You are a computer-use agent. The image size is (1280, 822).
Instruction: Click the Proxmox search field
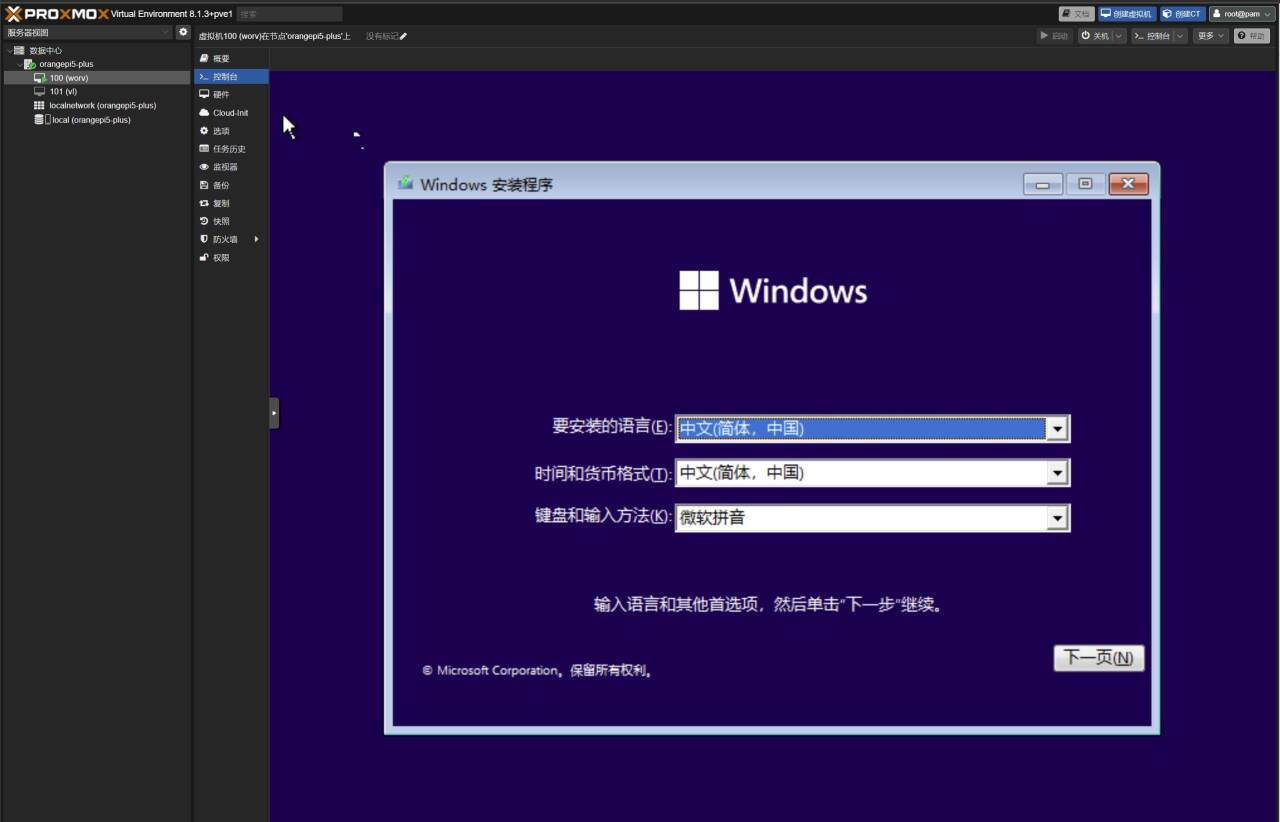pos(290,14)
